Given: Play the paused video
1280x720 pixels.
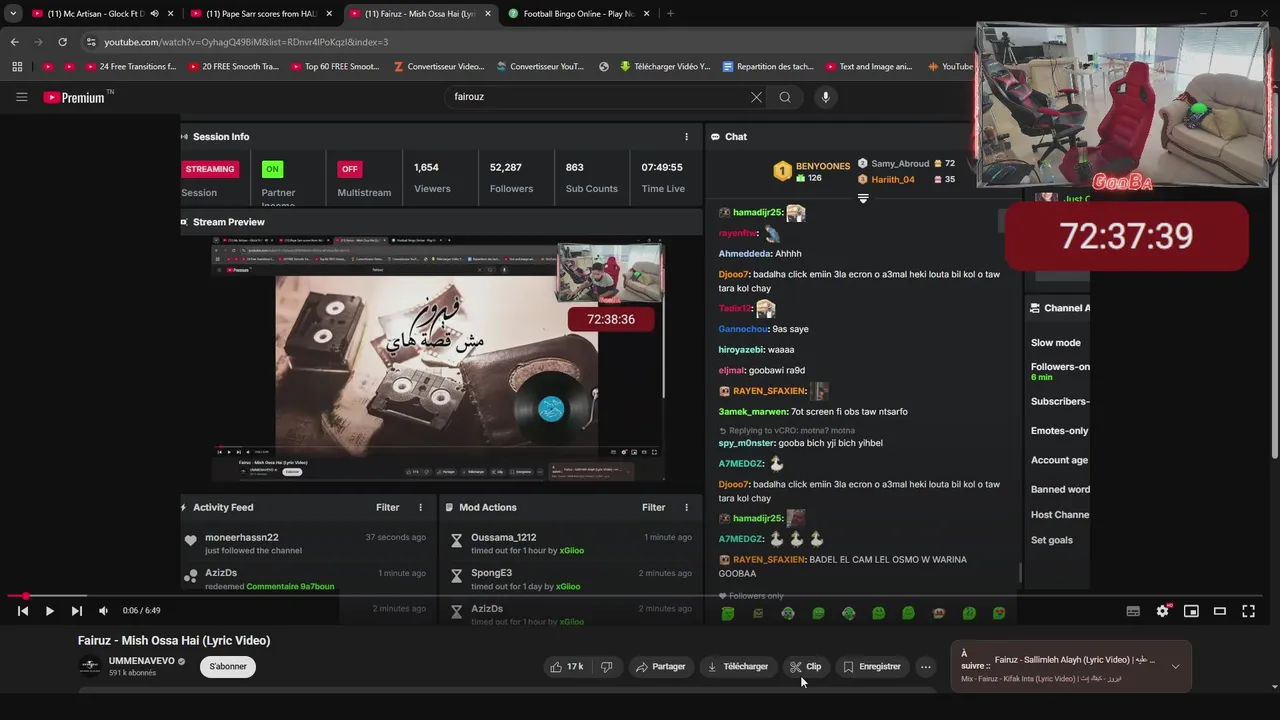Looking at the screenshot, I should (x=49, y=611).
